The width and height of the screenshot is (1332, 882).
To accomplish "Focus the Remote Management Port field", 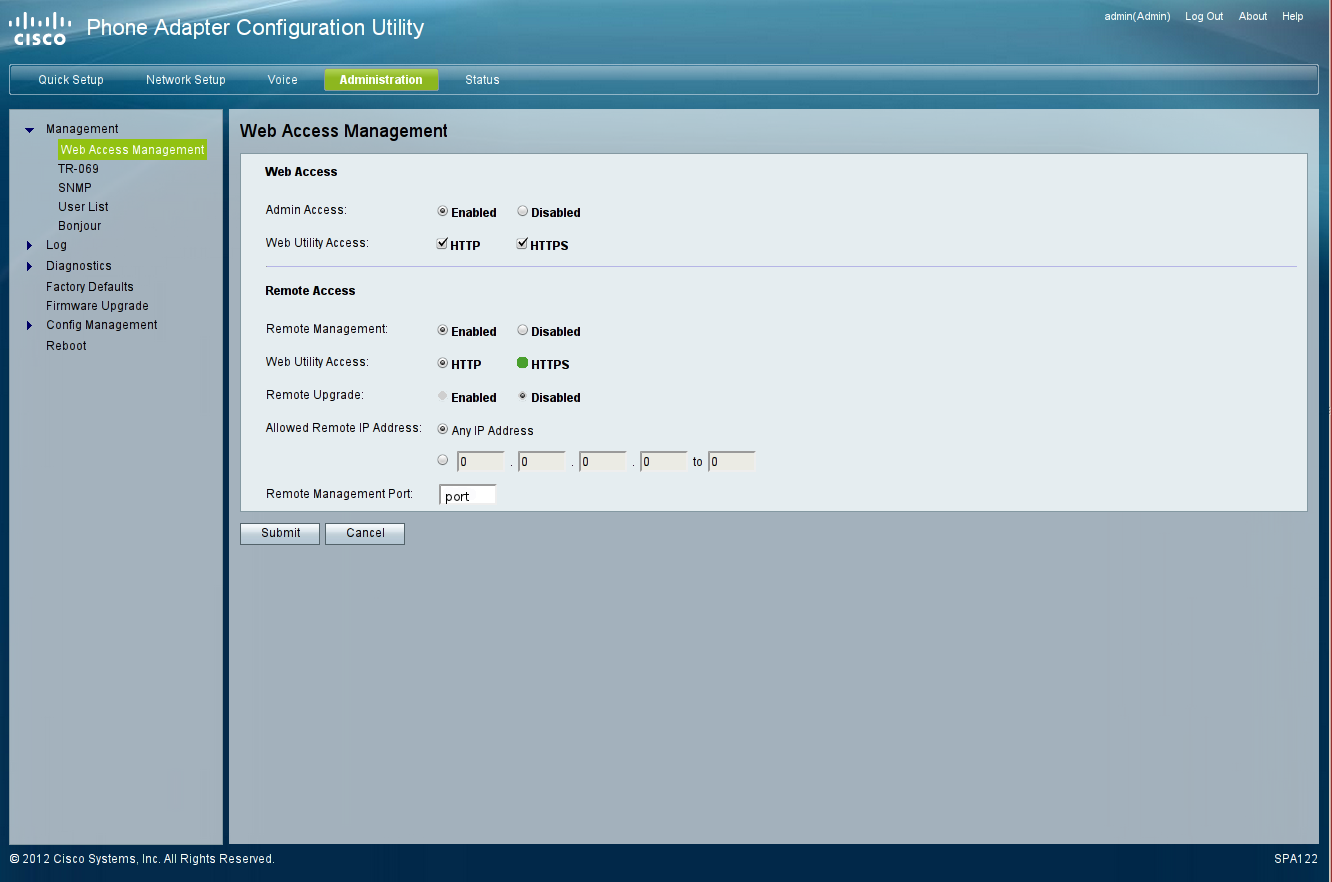I will pos(467,496).
